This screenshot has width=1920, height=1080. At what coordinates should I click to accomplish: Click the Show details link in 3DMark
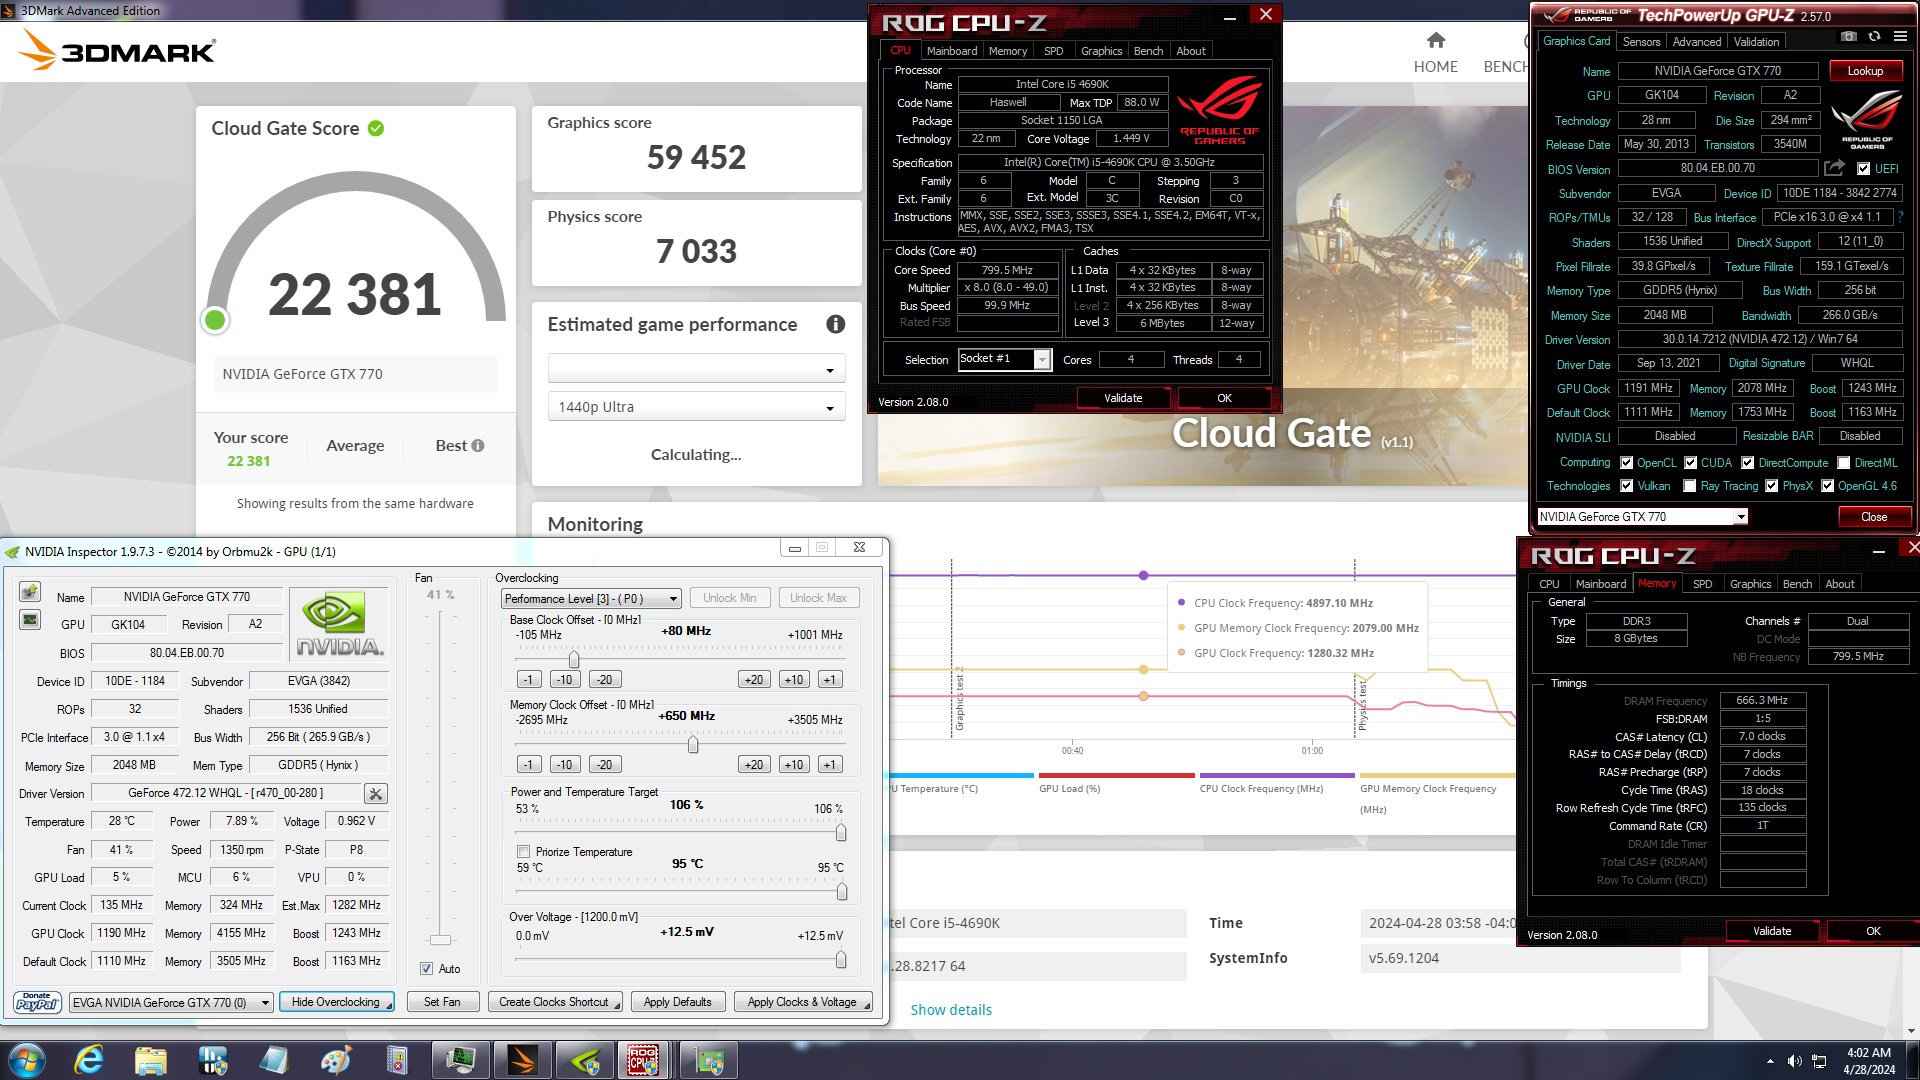tap(951, 1010)
